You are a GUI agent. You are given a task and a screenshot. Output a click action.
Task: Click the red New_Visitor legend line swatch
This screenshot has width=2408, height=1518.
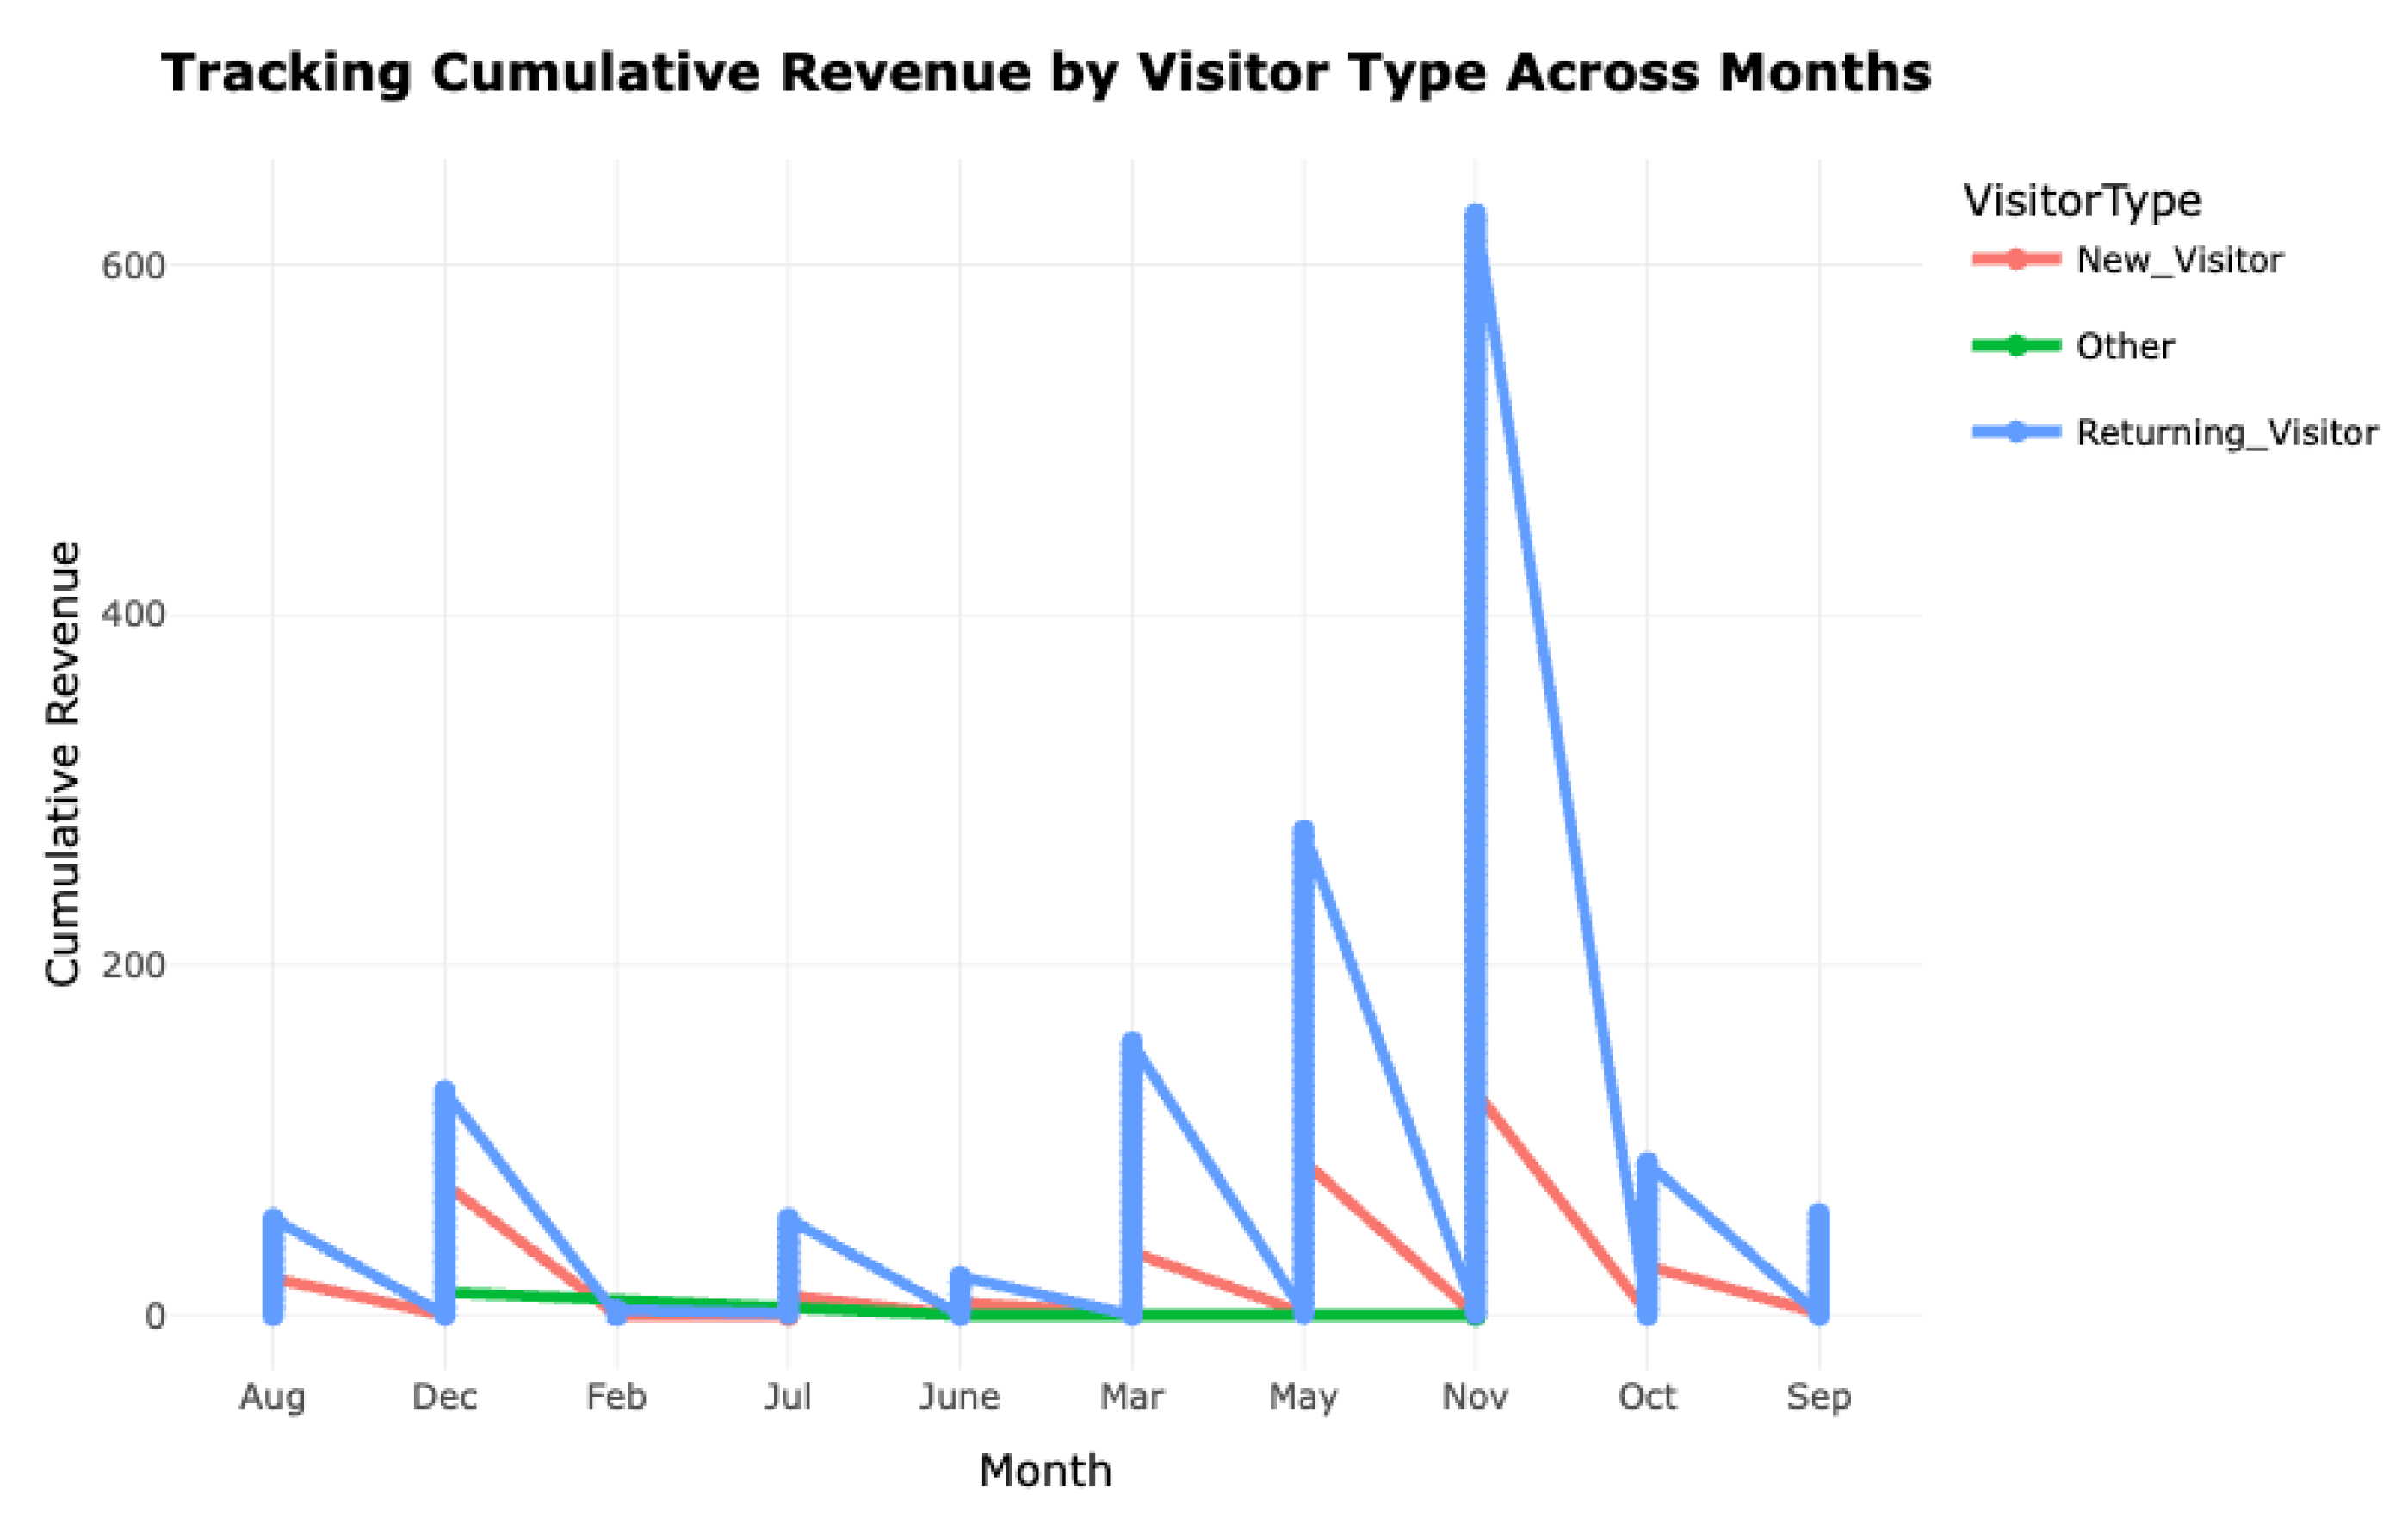2016,260
